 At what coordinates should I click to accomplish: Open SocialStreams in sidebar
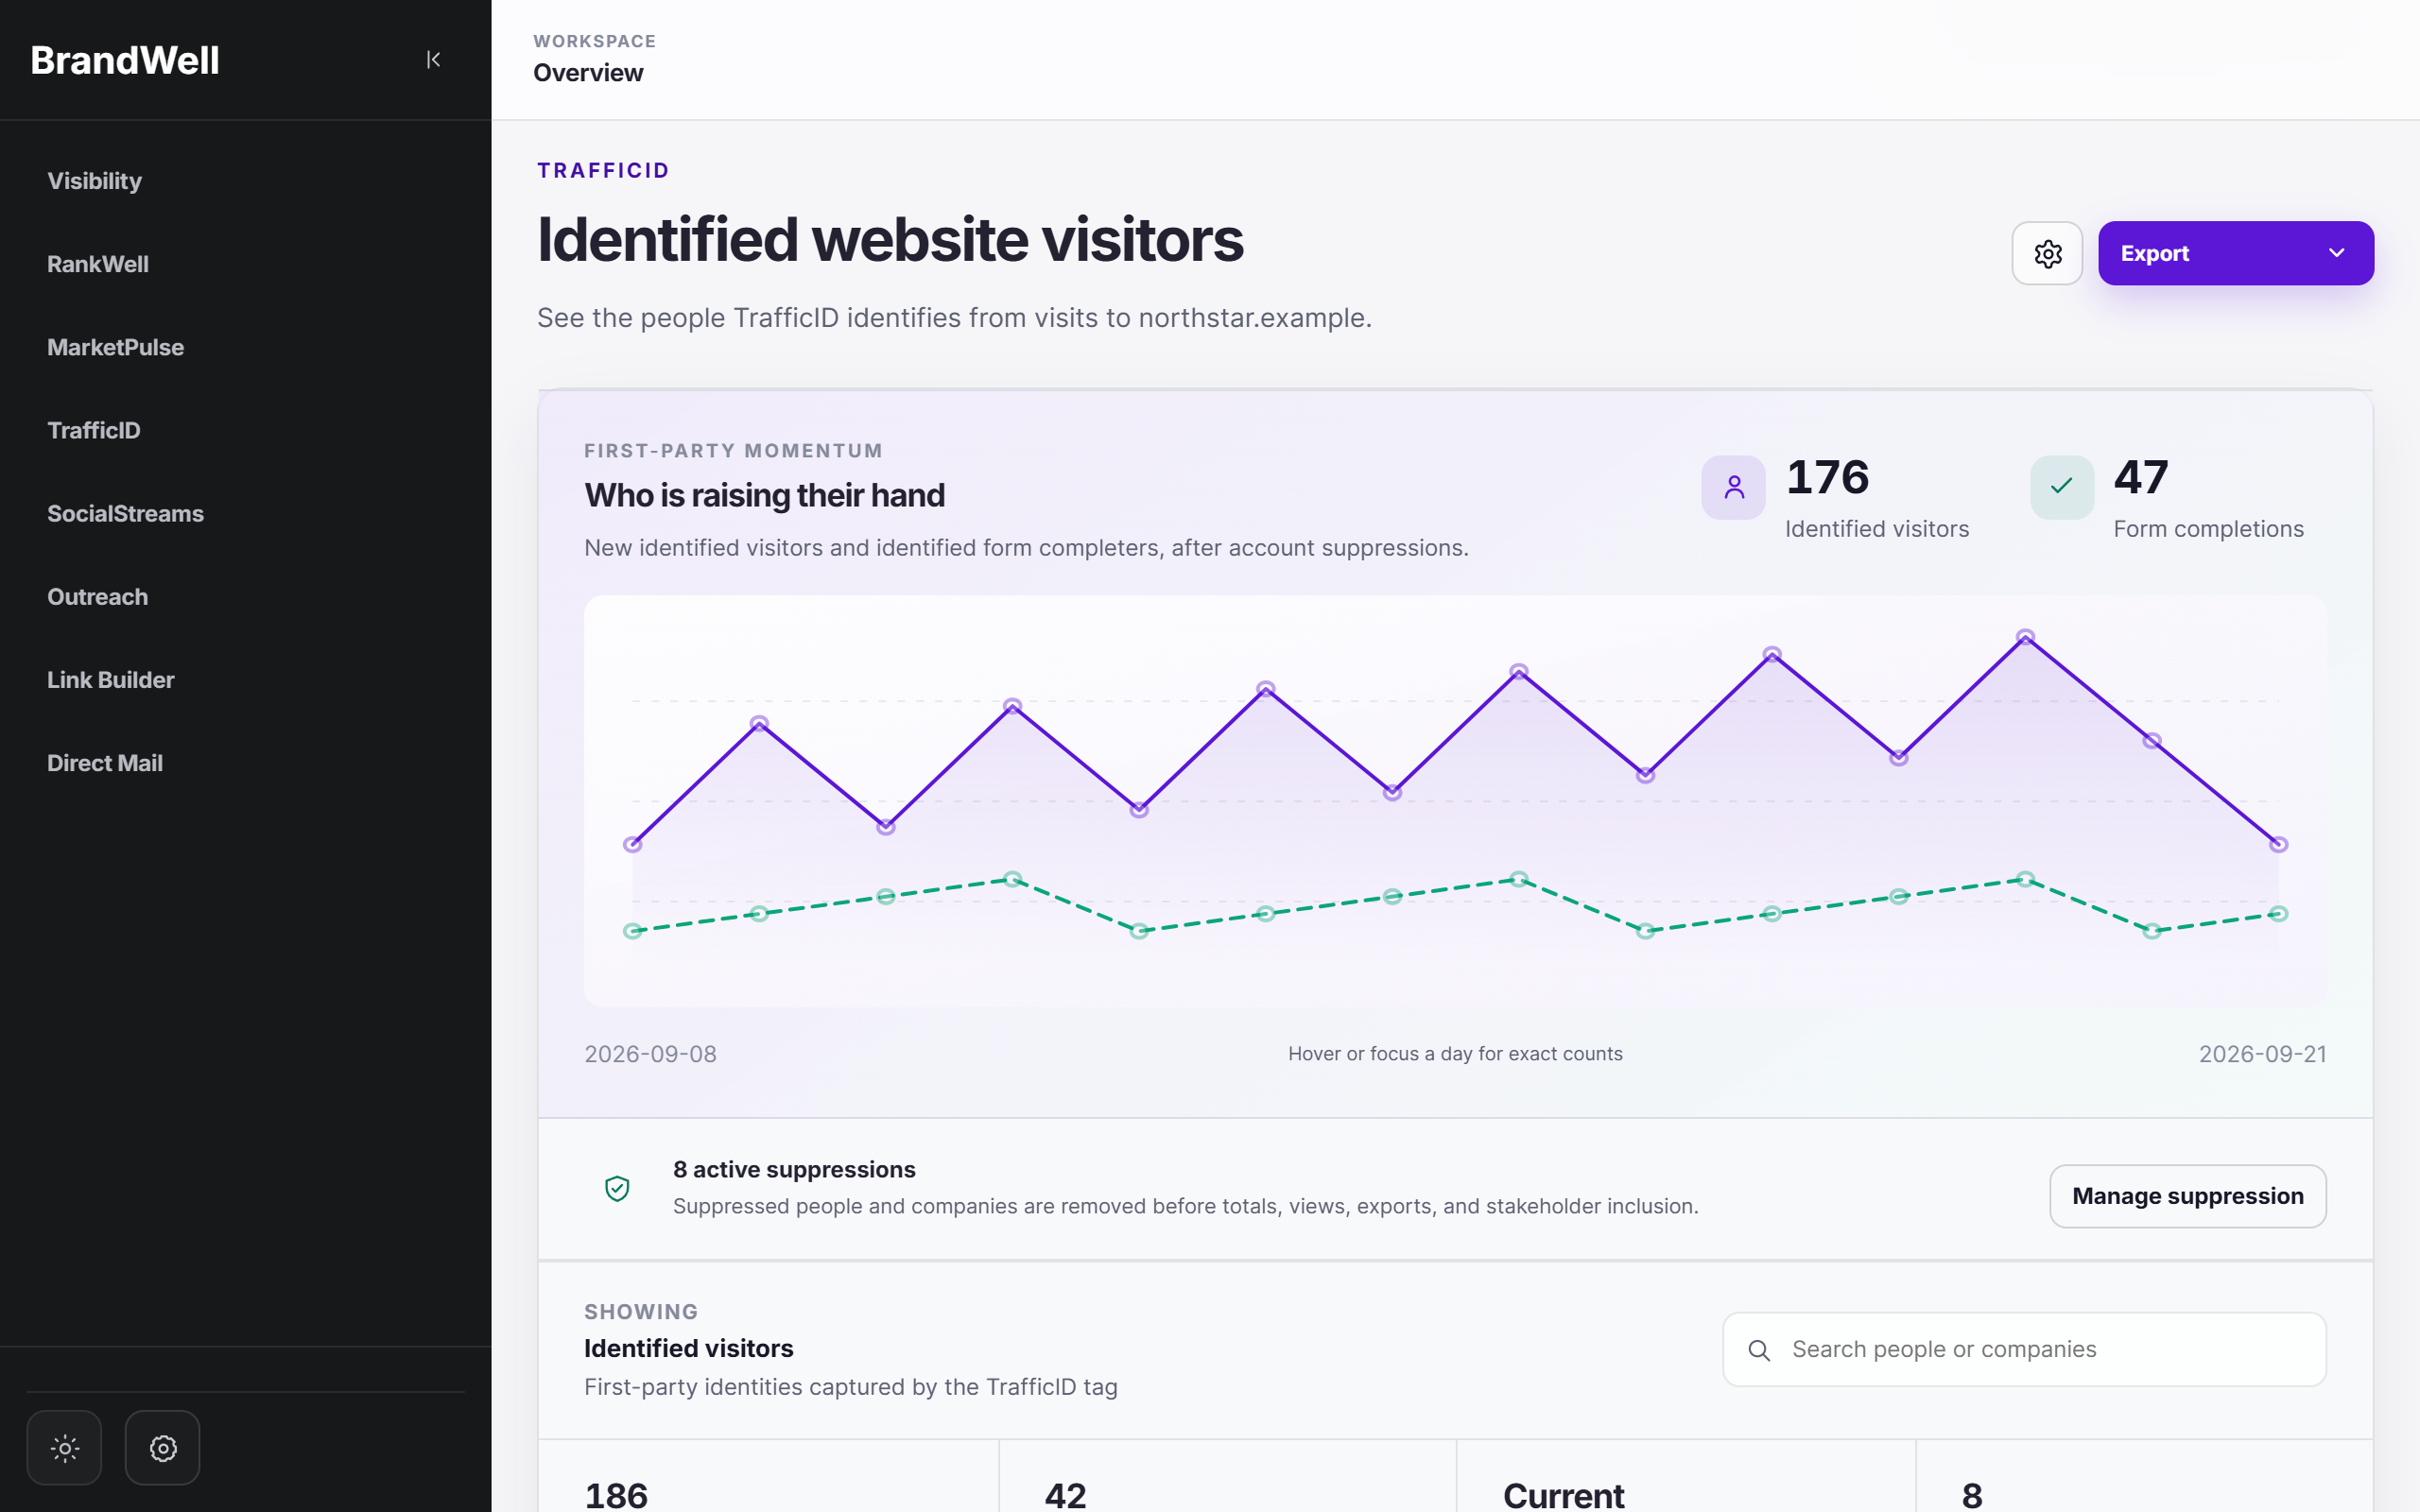pos(125,513)
